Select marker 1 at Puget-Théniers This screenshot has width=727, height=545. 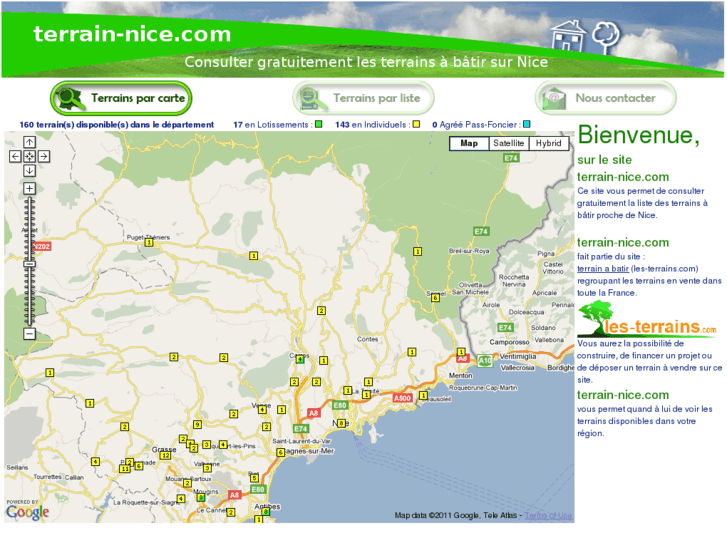(149, 243)
